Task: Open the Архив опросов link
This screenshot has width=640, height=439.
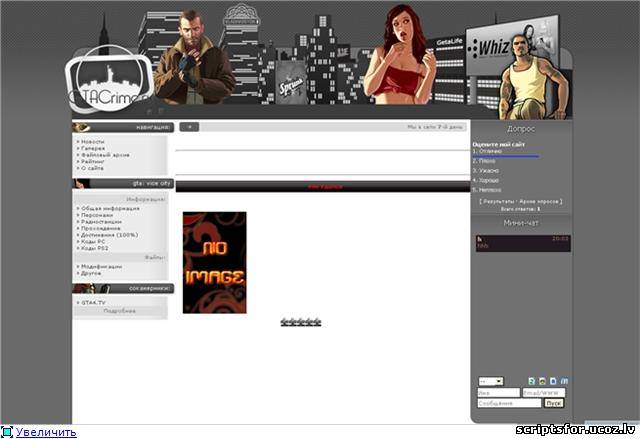Action: (x=539, y=202)
